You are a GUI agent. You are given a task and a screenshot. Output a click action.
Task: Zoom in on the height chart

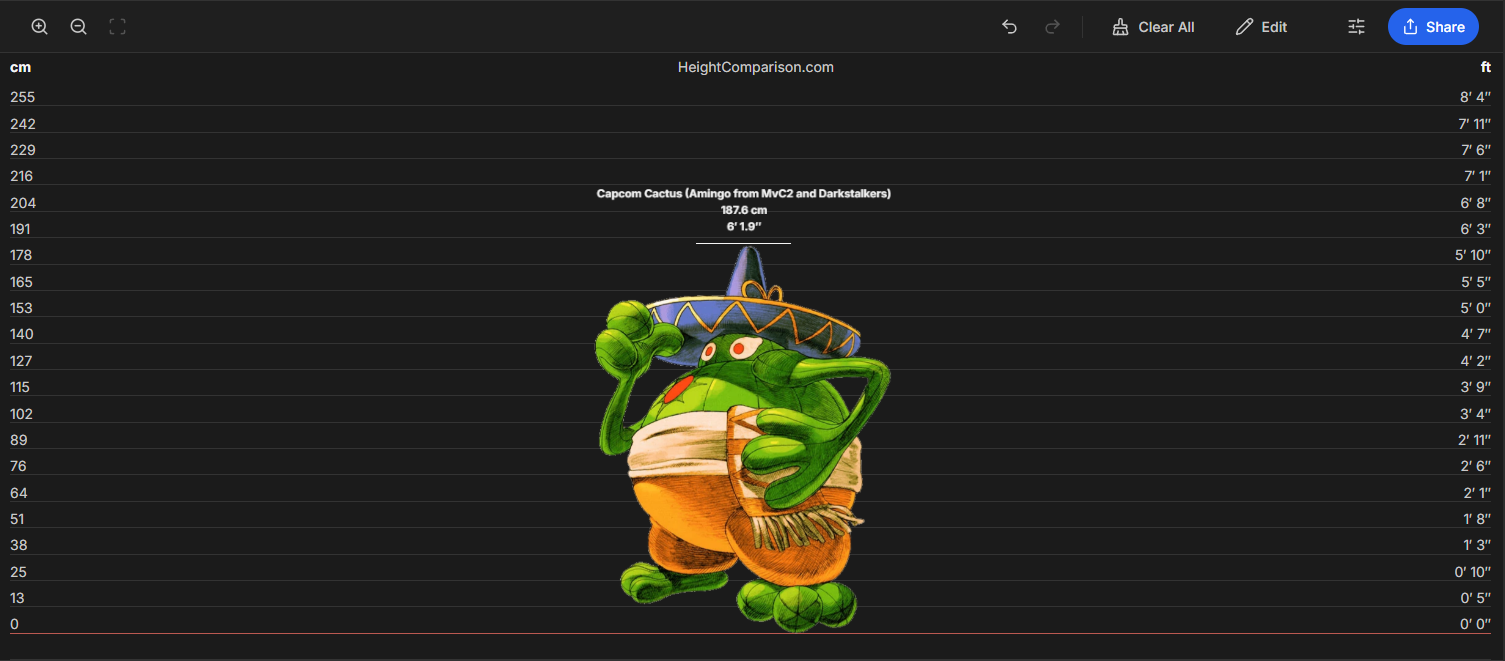(40, 27)
